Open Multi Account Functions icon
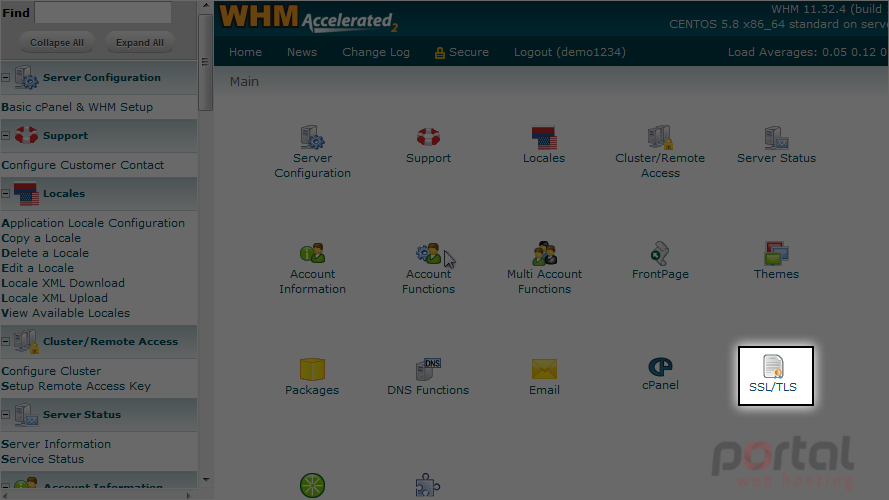 click(544, 253)
